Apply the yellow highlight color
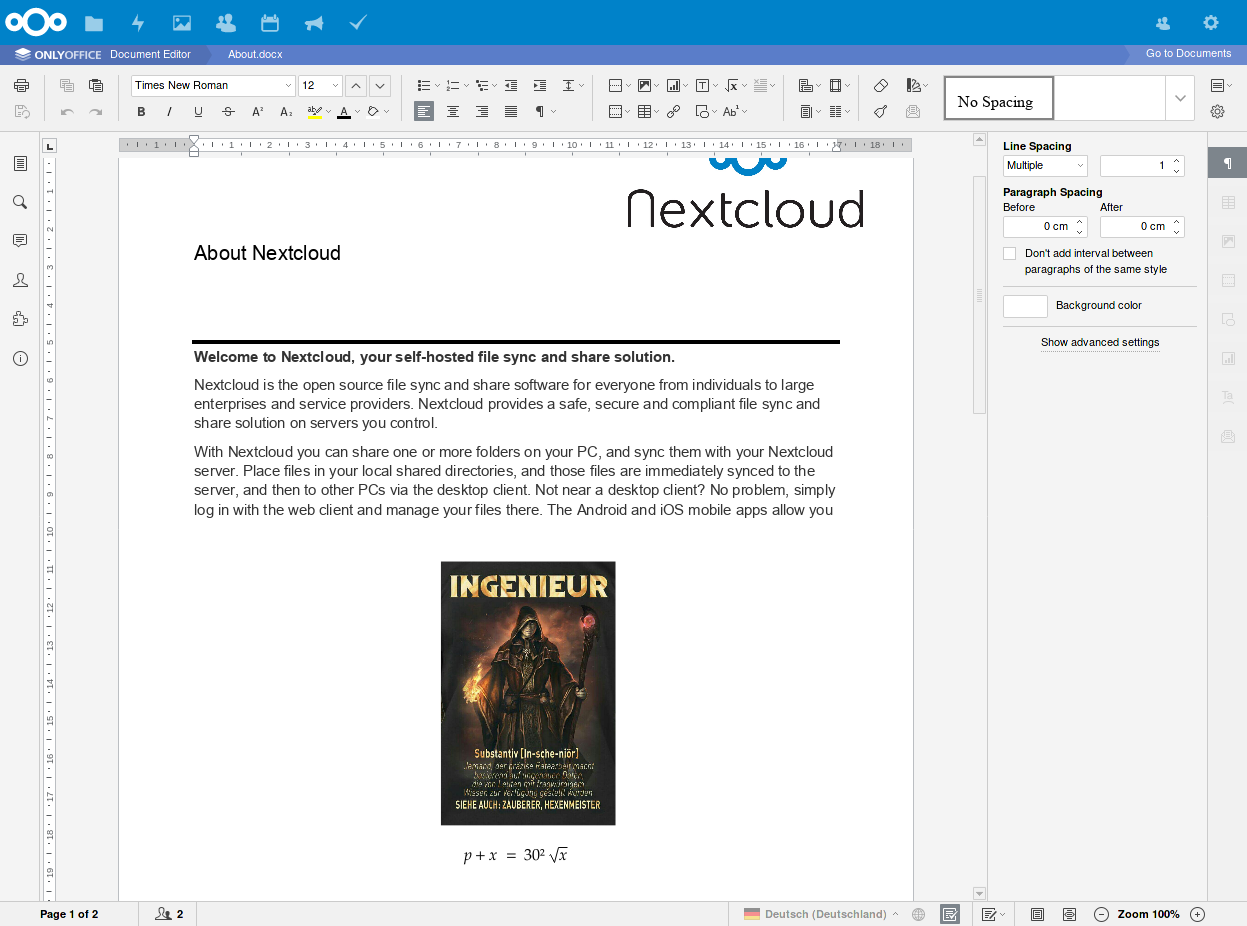1247x926 pixels. [x=314, y=112]
